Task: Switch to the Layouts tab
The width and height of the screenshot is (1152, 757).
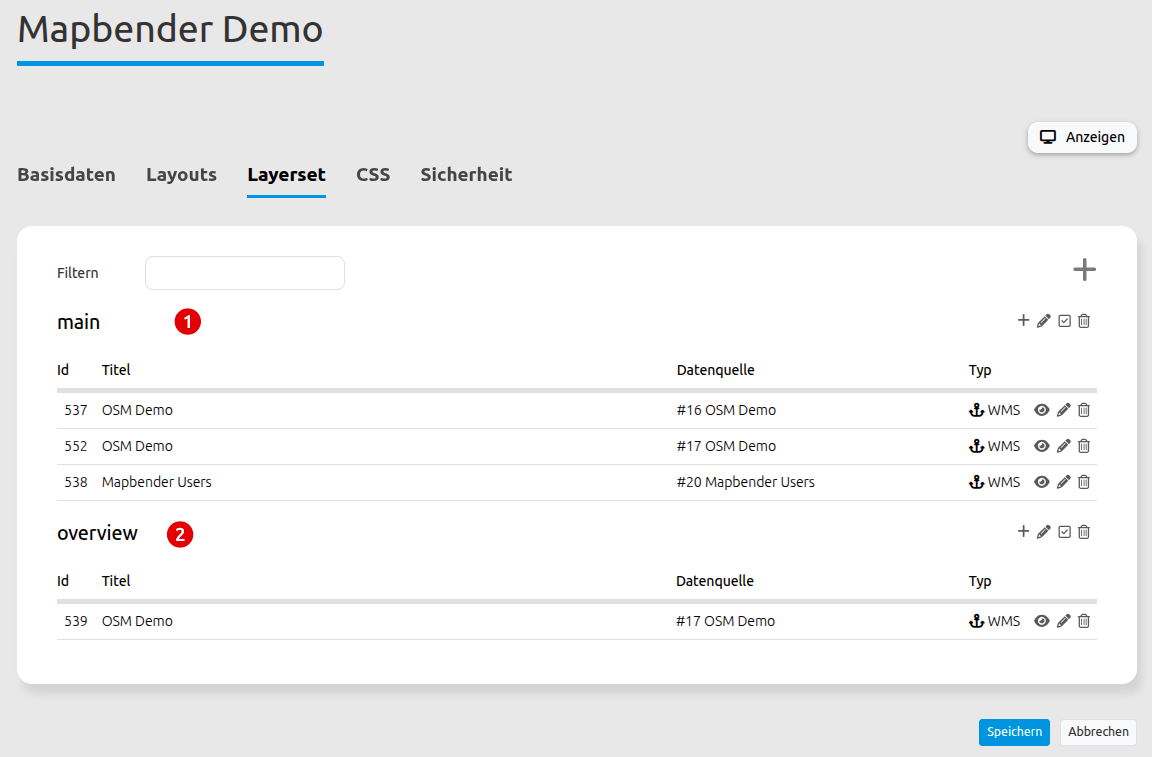Action: coord(181,175)
